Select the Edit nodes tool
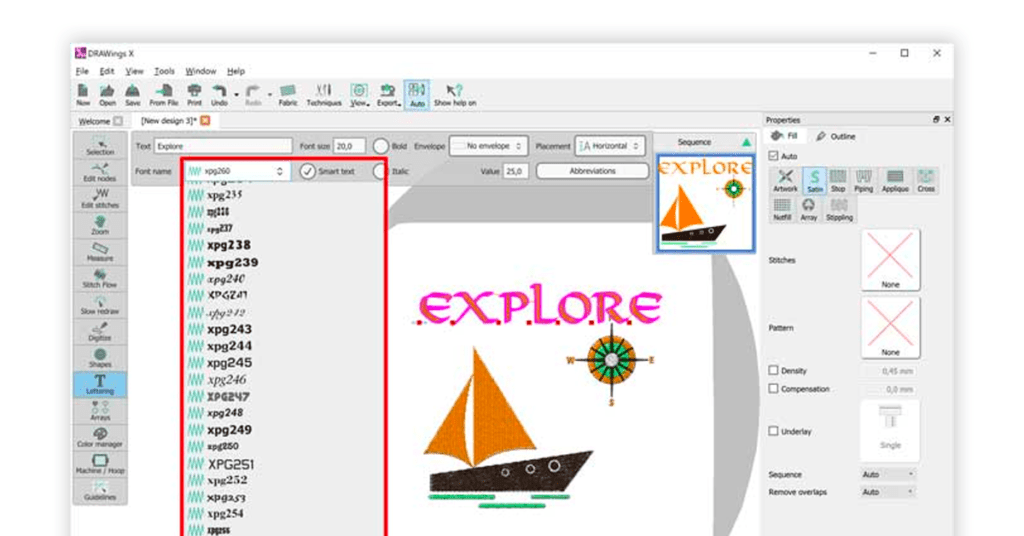 [100, 172]
